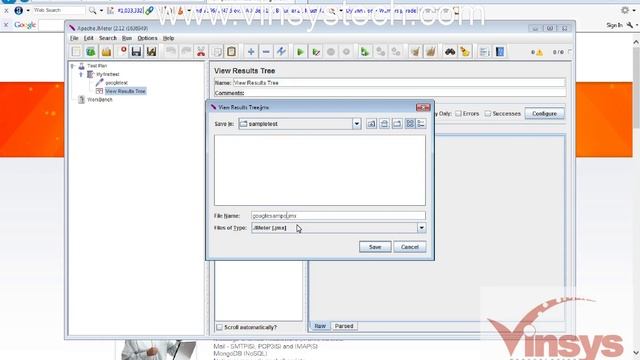Screen dimensions: 640x360
Task: Open the Files of Type dropdown arrow
Action: click(x=421, y=228)
